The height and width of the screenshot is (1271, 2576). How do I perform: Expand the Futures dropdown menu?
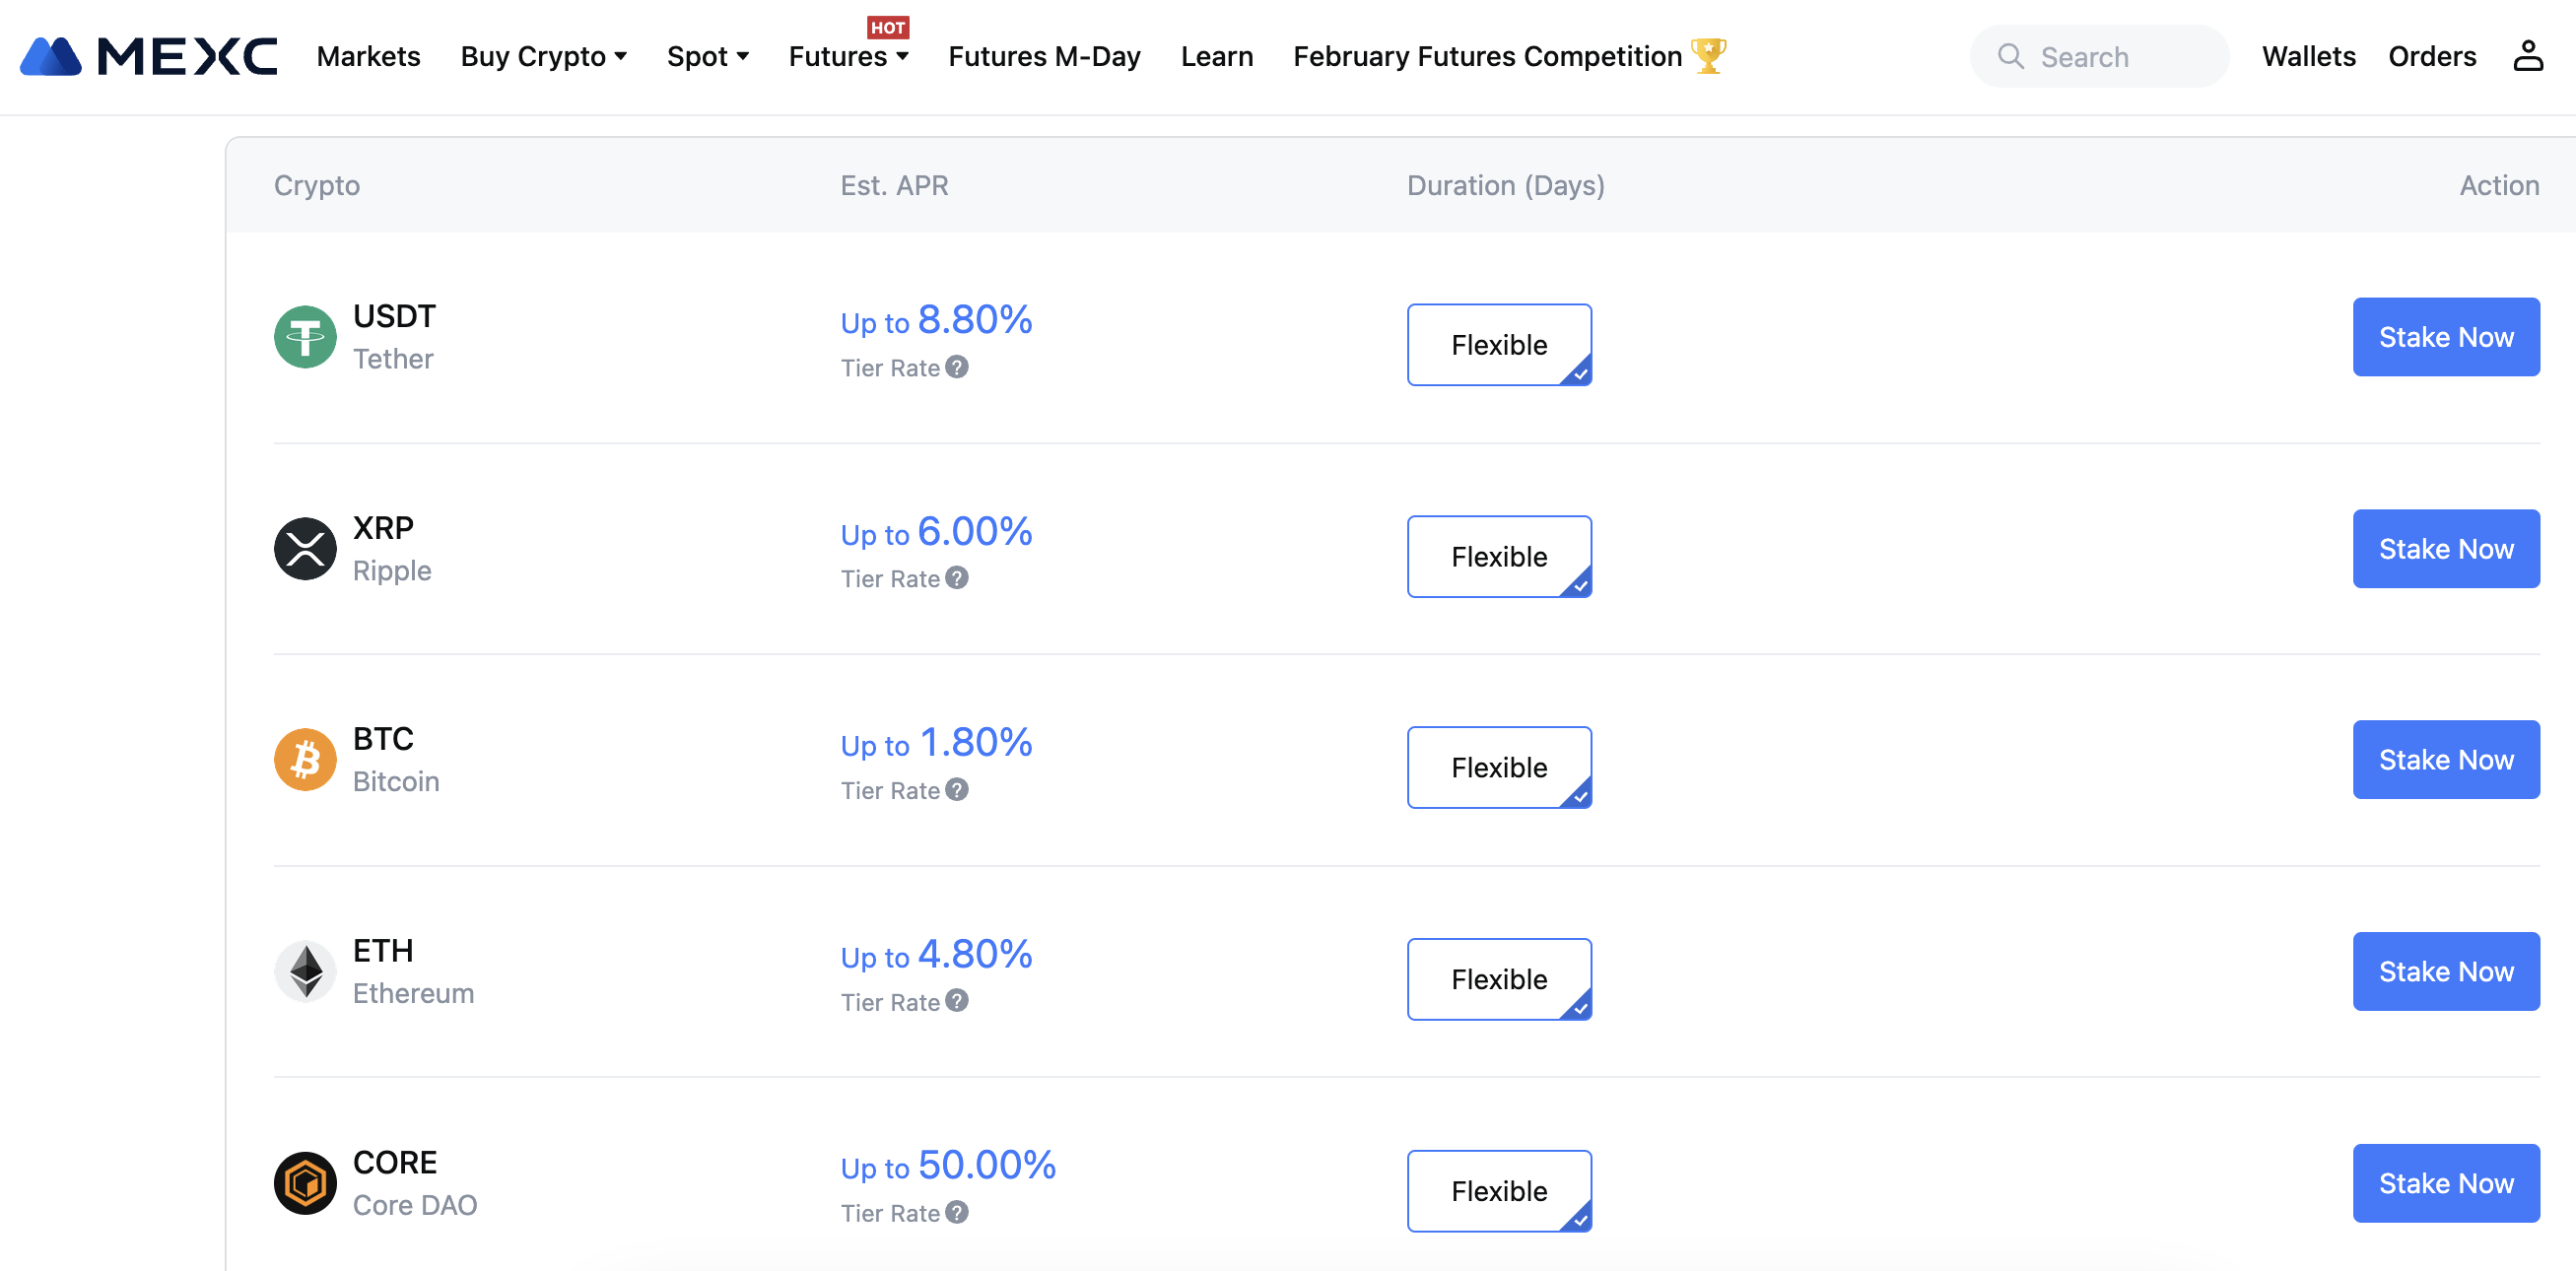coord(847,56)
